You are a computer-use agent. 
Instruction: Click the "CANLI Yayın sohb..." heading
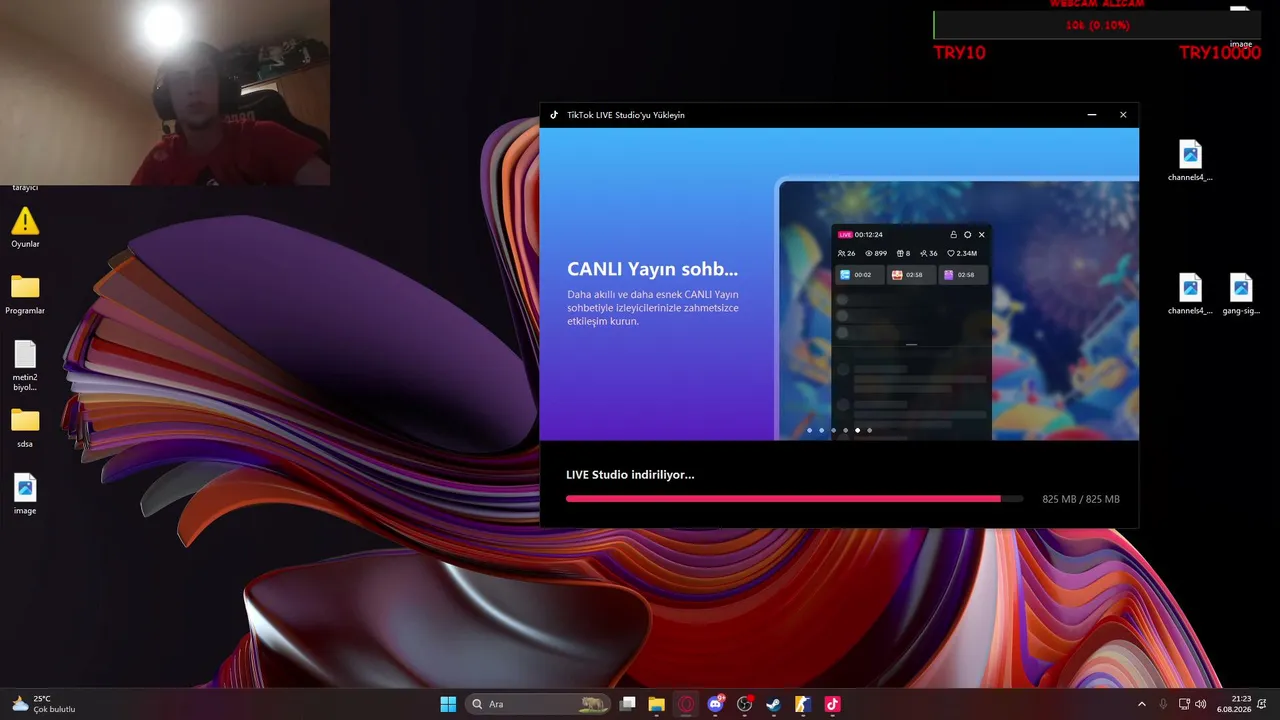click(652, 269)
